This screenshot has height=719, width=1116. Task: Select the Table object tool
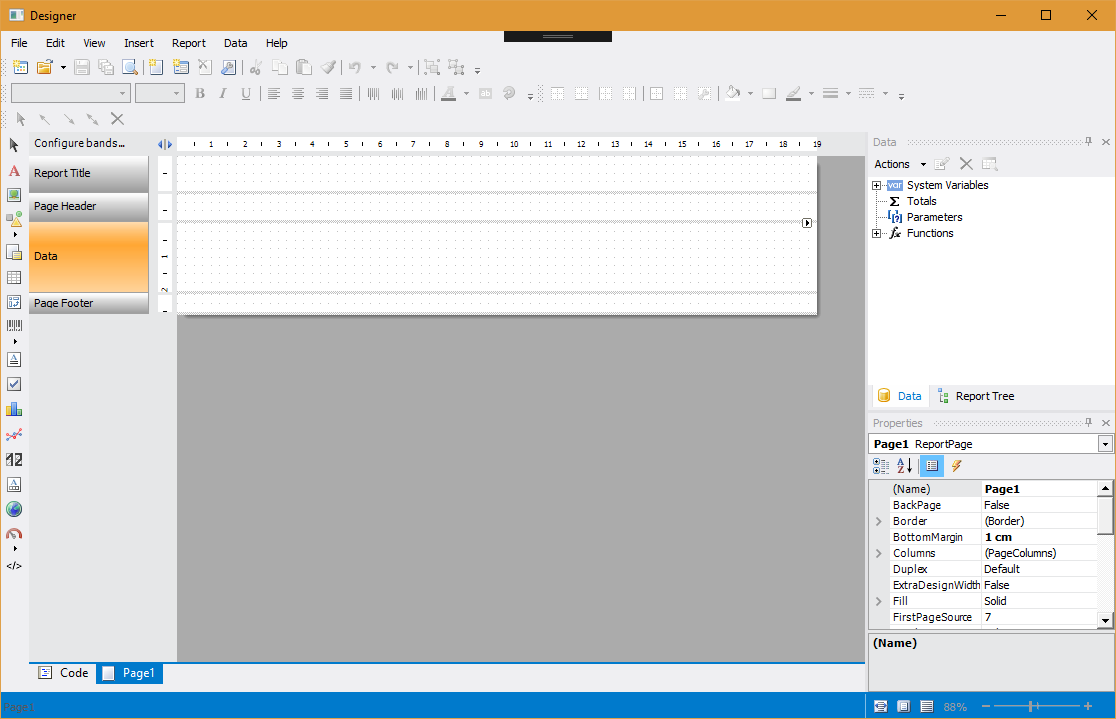[x=14, y=278]
